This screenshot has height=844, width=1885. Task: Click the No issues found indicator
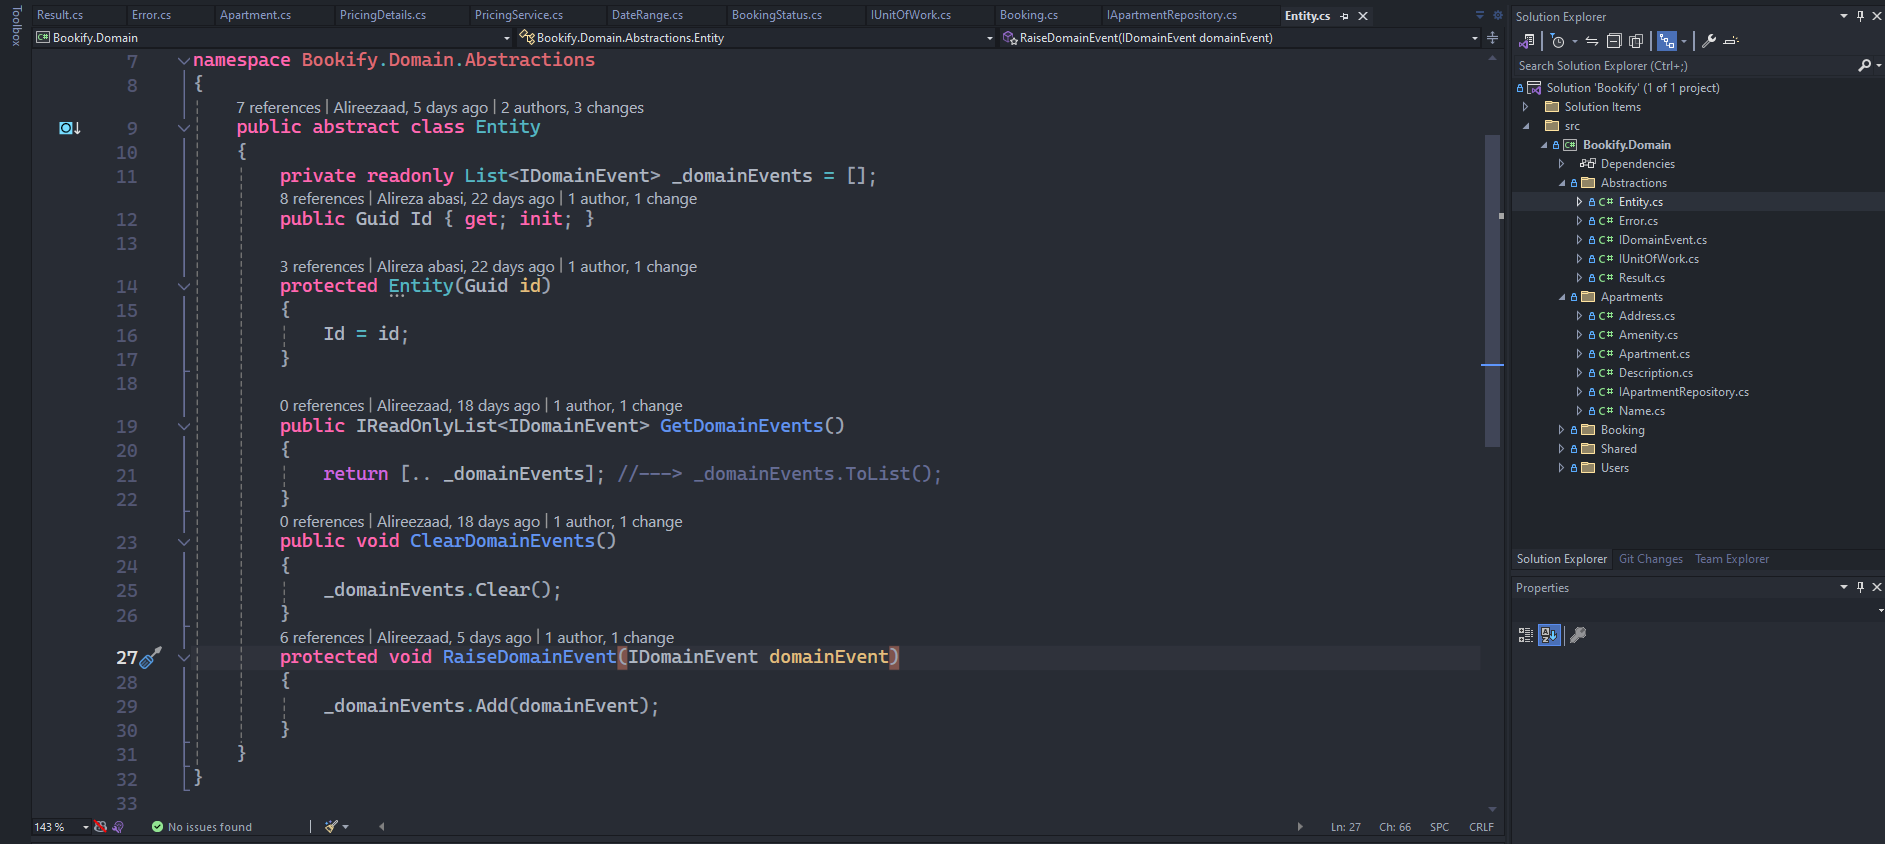201,827
